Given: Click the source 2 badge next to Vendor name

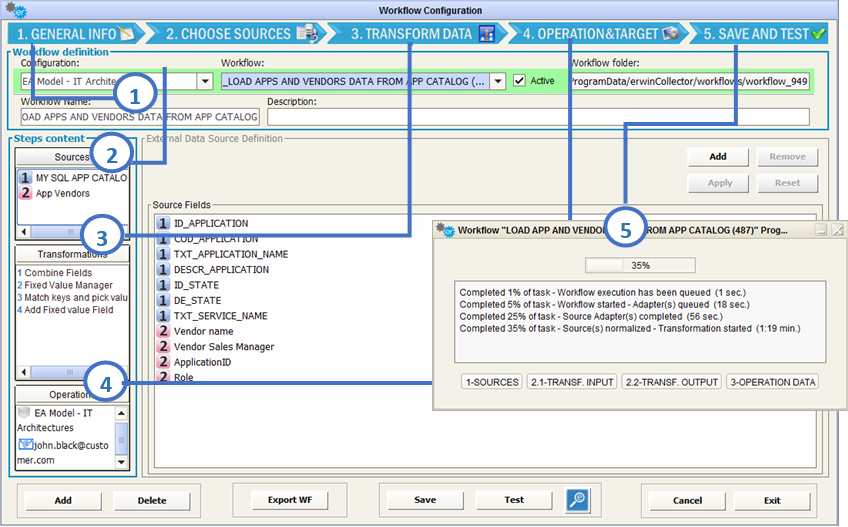Looking at the screenshot, I should point(163,331).
